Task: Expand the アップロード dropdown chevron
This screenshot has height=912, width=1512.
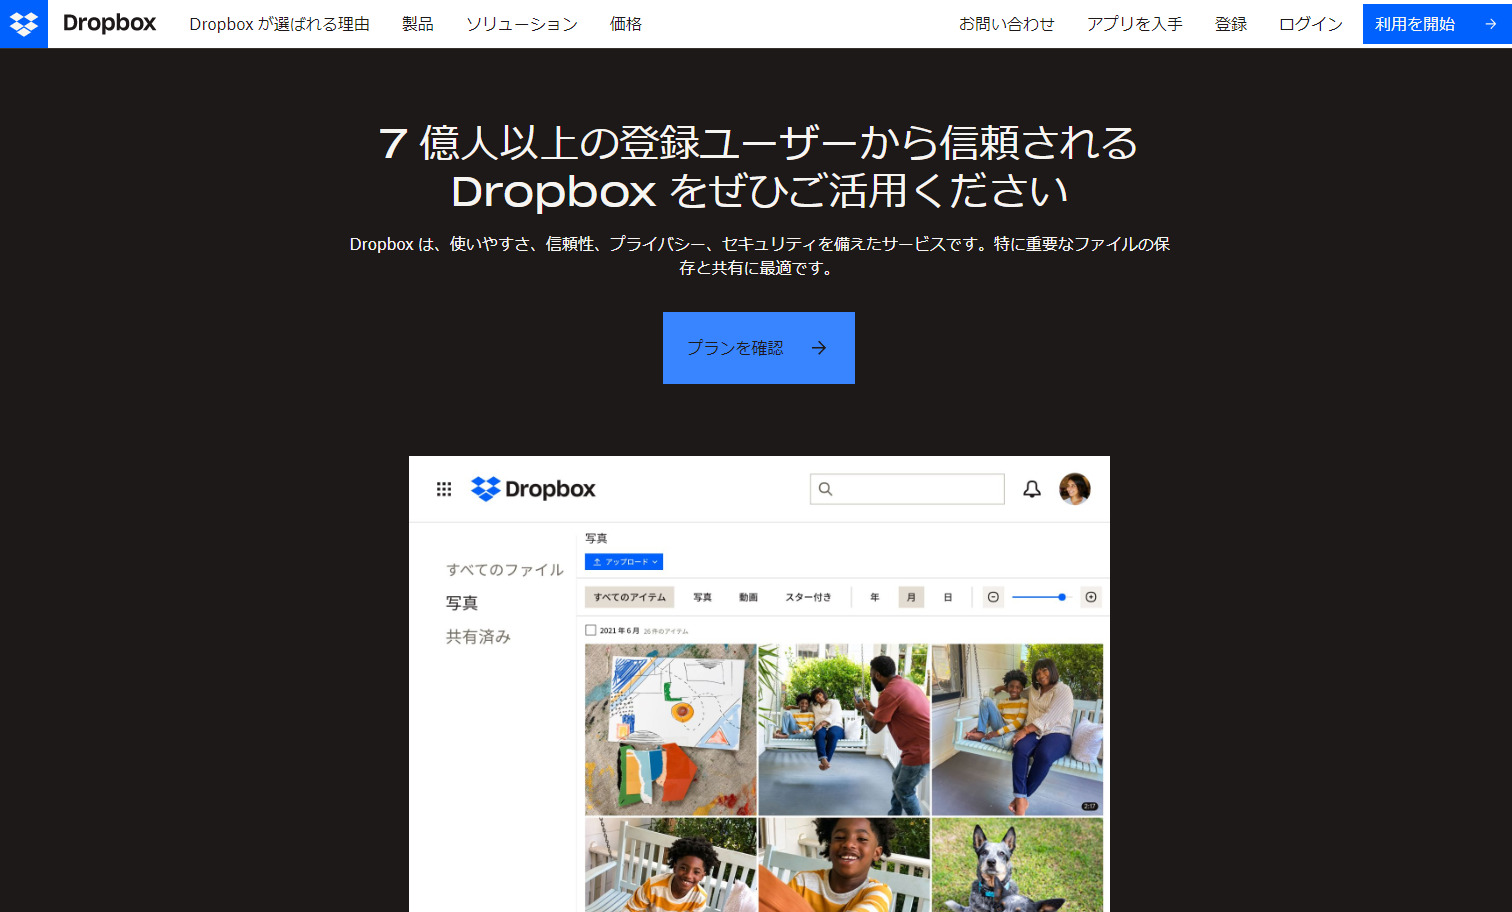Action: (654, 562)
